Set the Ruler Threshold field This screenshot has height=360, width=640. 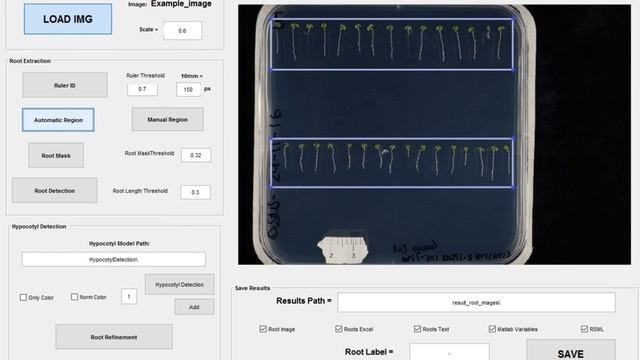pos(142,89)
